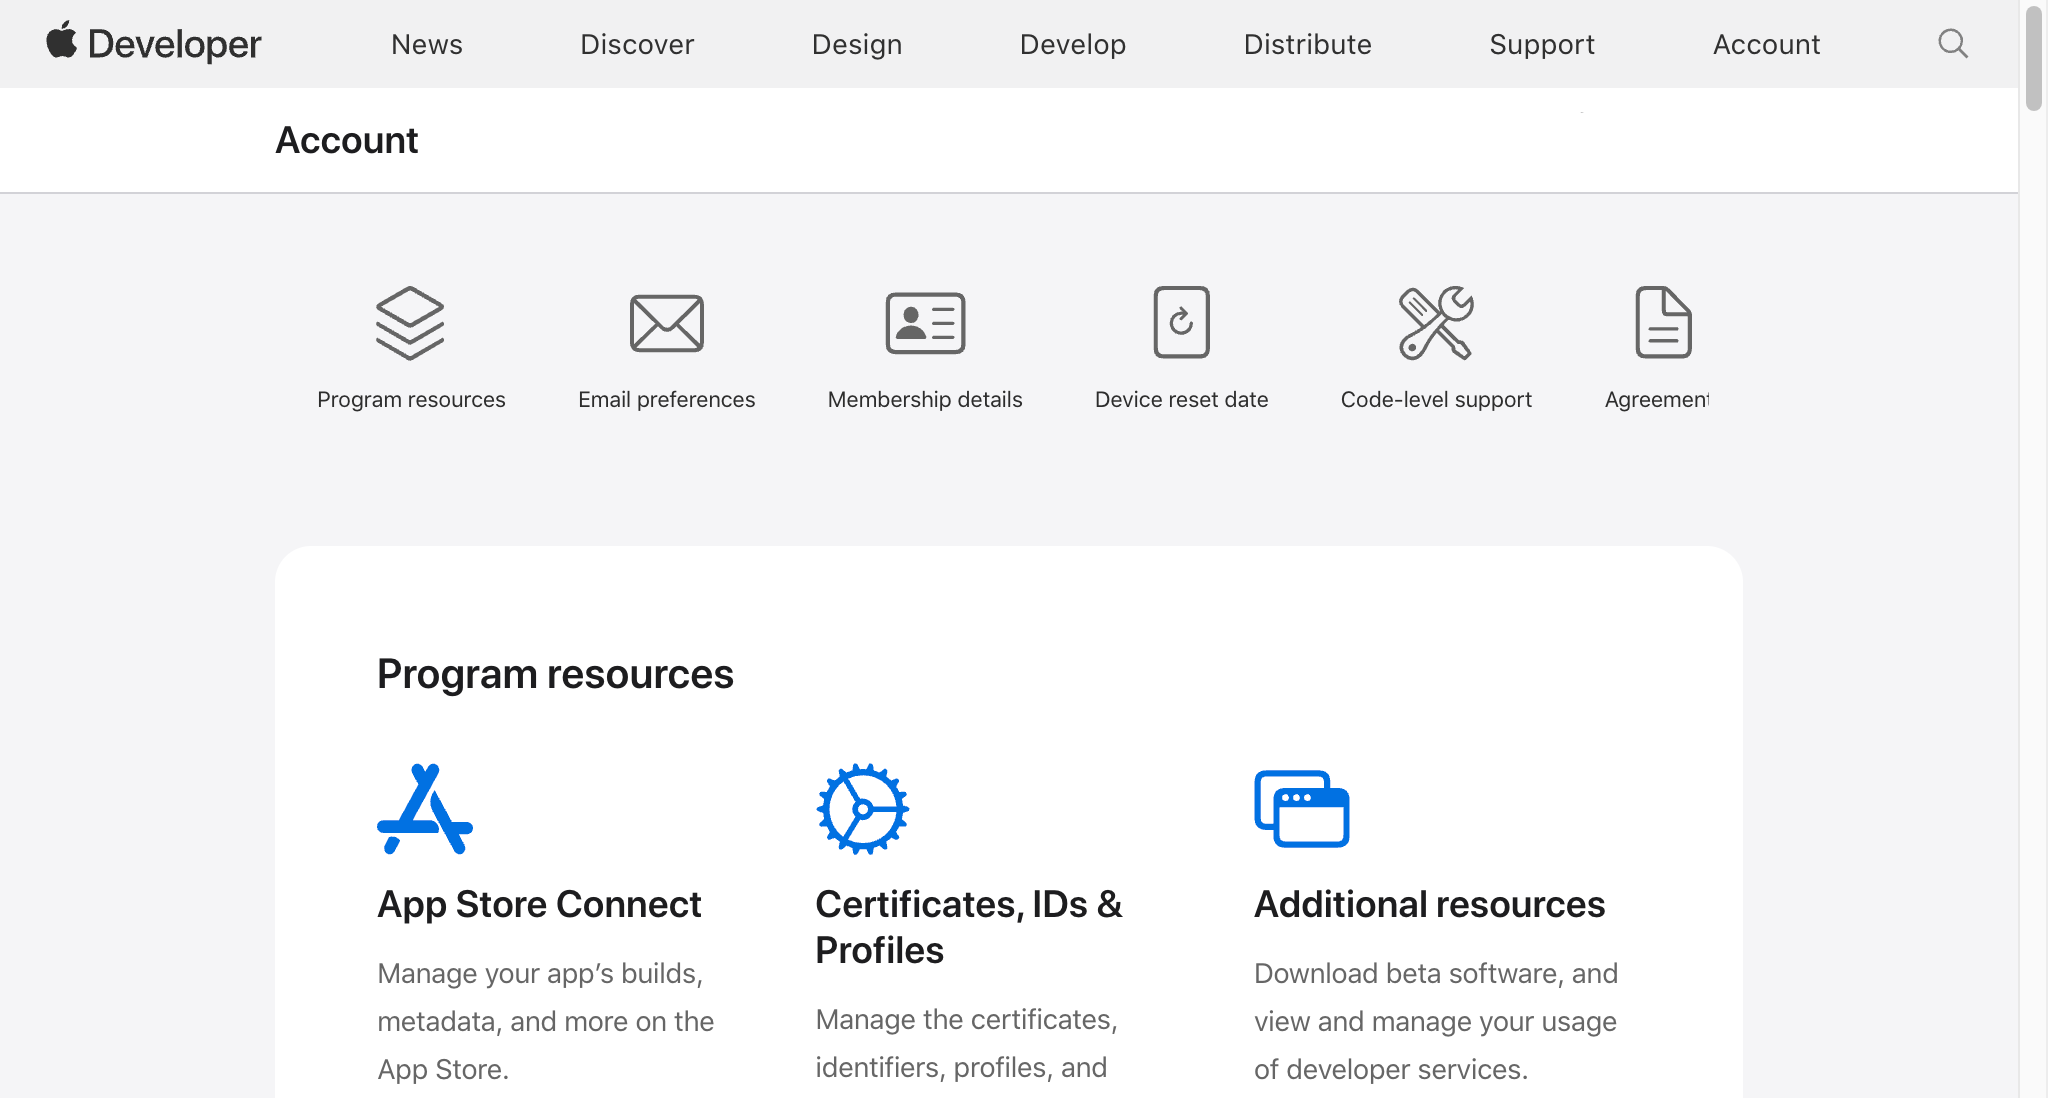Select the Certificates, IDs & Profiles gear icon
Viewport: 2048px width, 1098px height.
click(x=862, y=808)
